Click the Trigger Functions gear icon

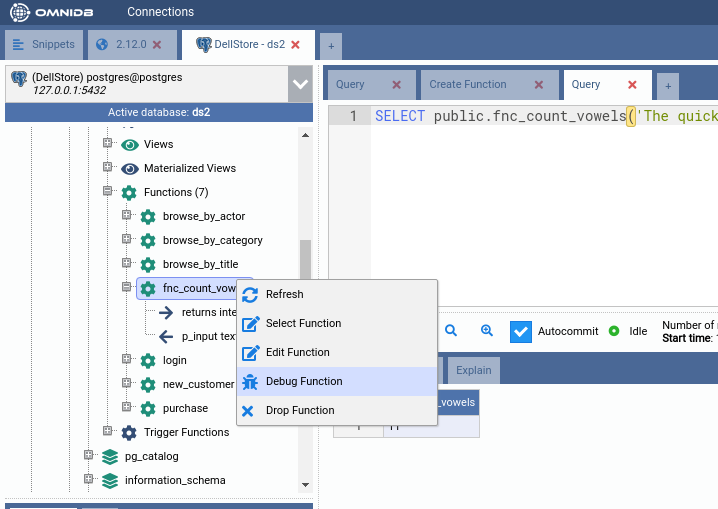129,433
